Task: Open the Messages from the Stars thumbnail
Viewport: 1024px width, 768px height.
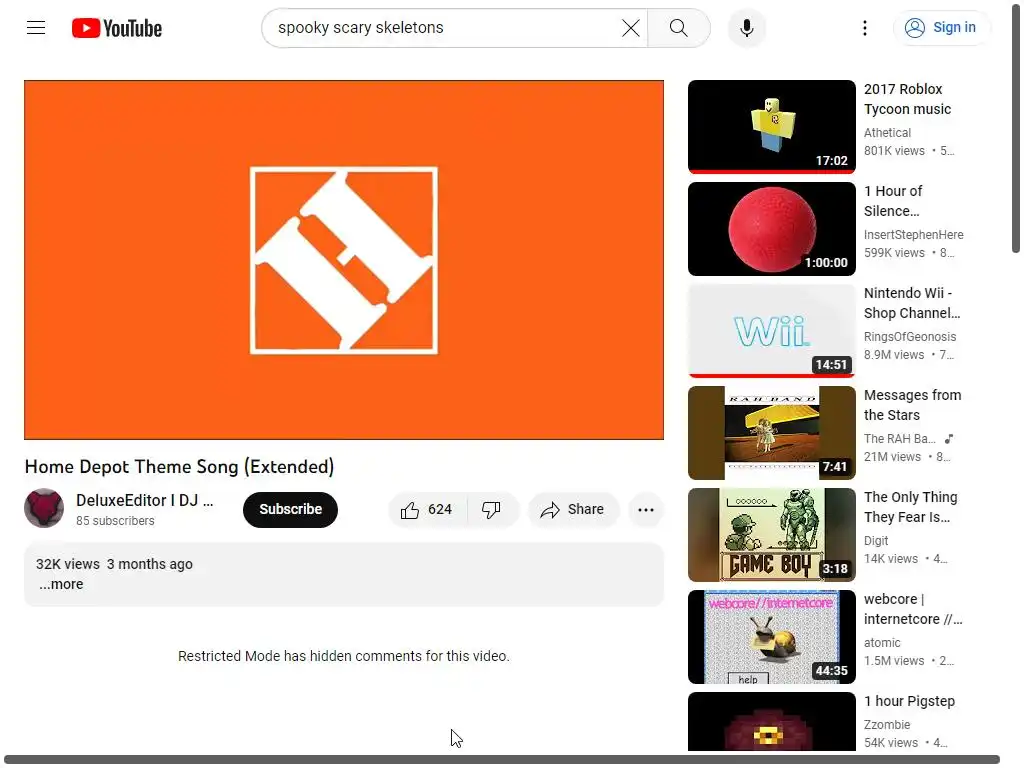Action: coord(771,432)
